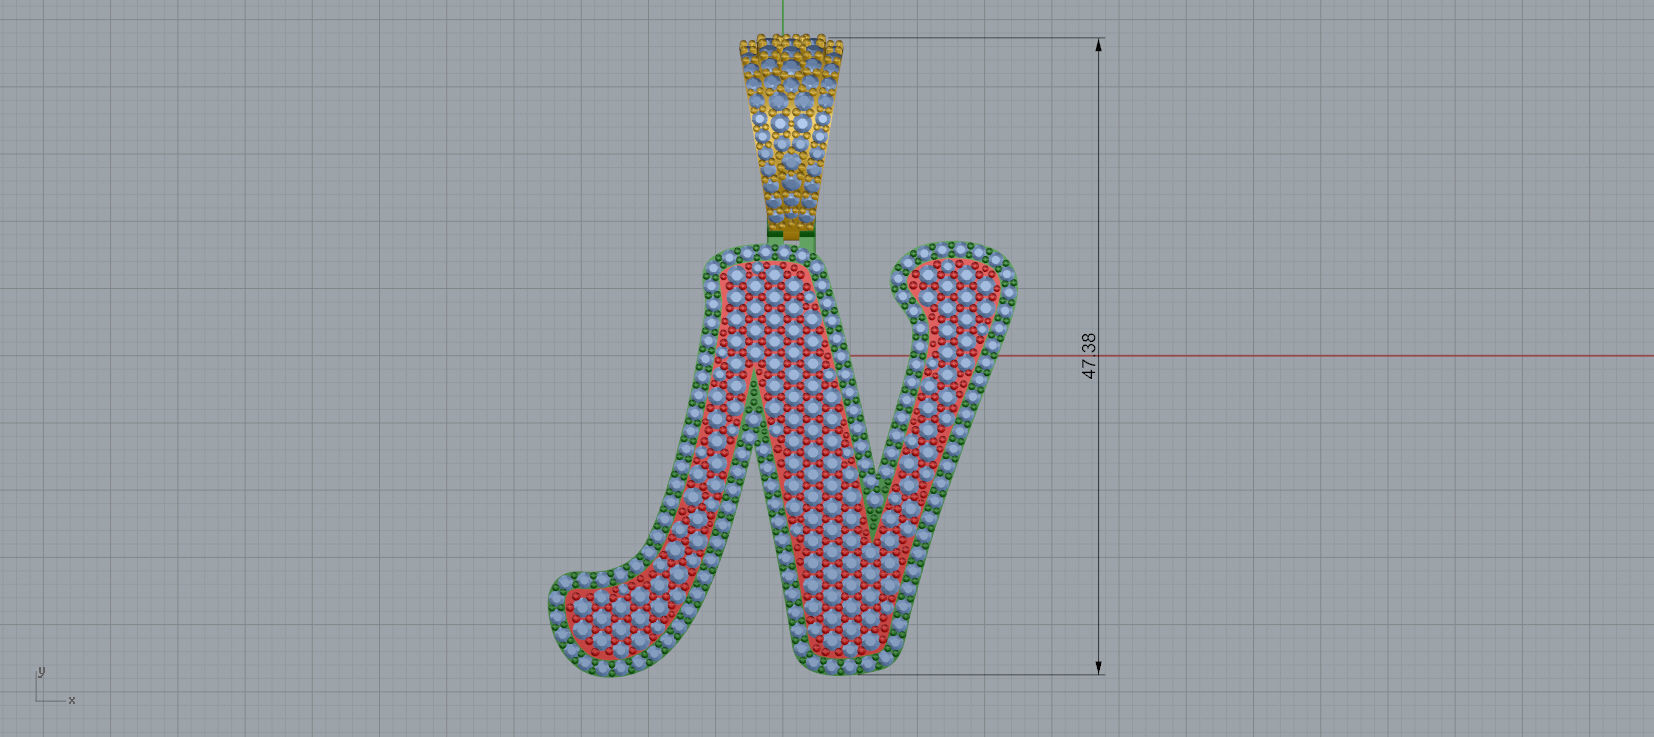1654x737 pixels.
Task: Select the gem-studded letter N pendant body
Action: pyautogui.click(x=783, y=459)
